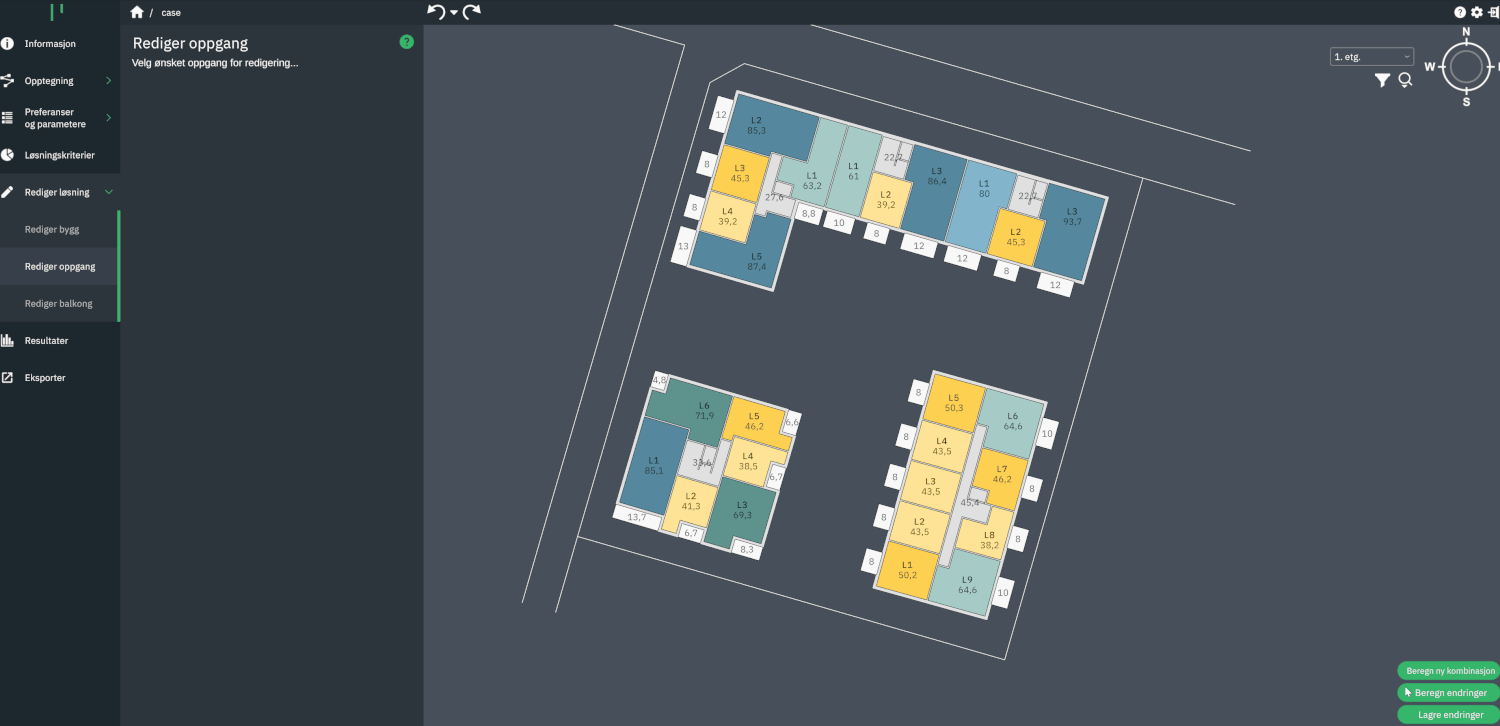Viewport: 1500px width, 726px height.
Task: Click the home icon in the breadcrumb
Action: [137, 12]
